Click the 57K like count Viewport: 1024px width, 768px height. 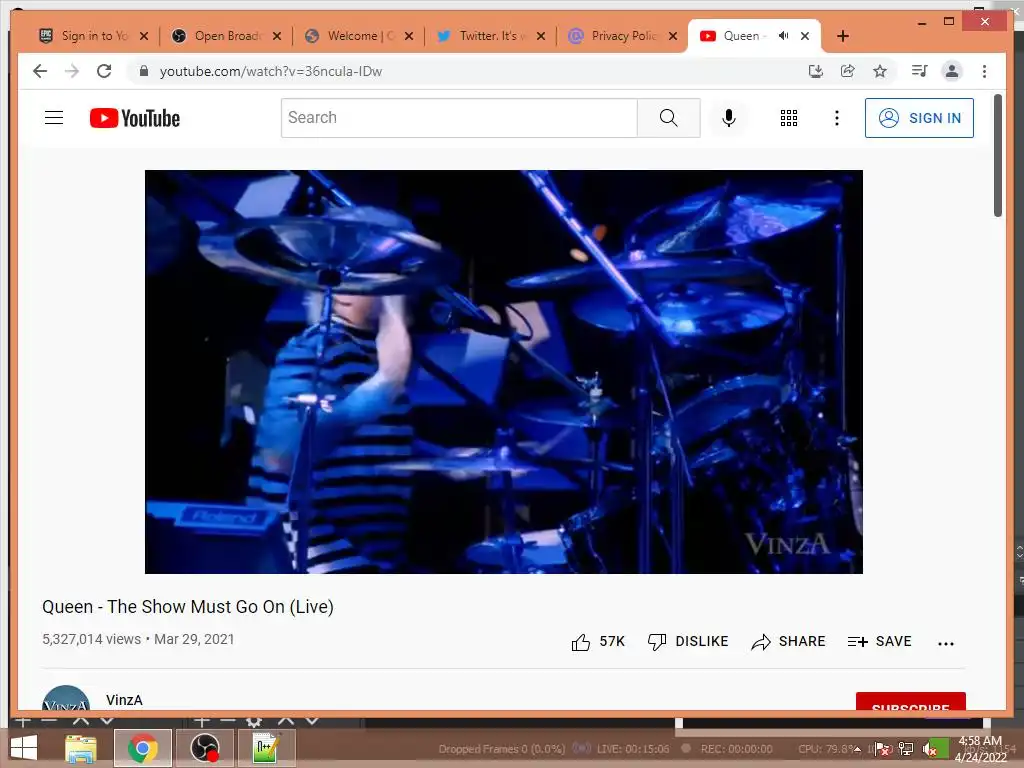612,641
